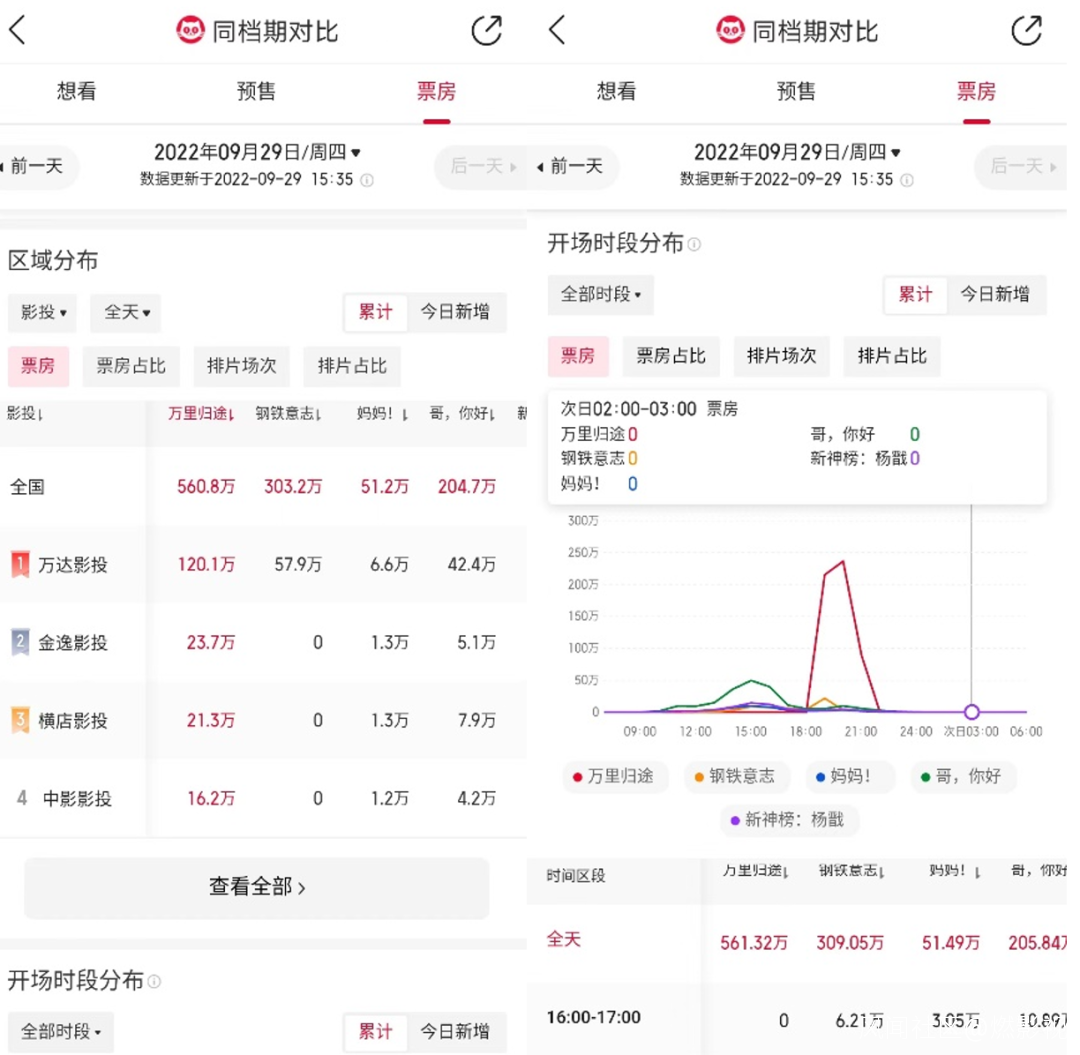Sort time-slot table by 万里归途 column
Image resolution: width=1080 pixels, height=1055 pixels.
[755, 871]
